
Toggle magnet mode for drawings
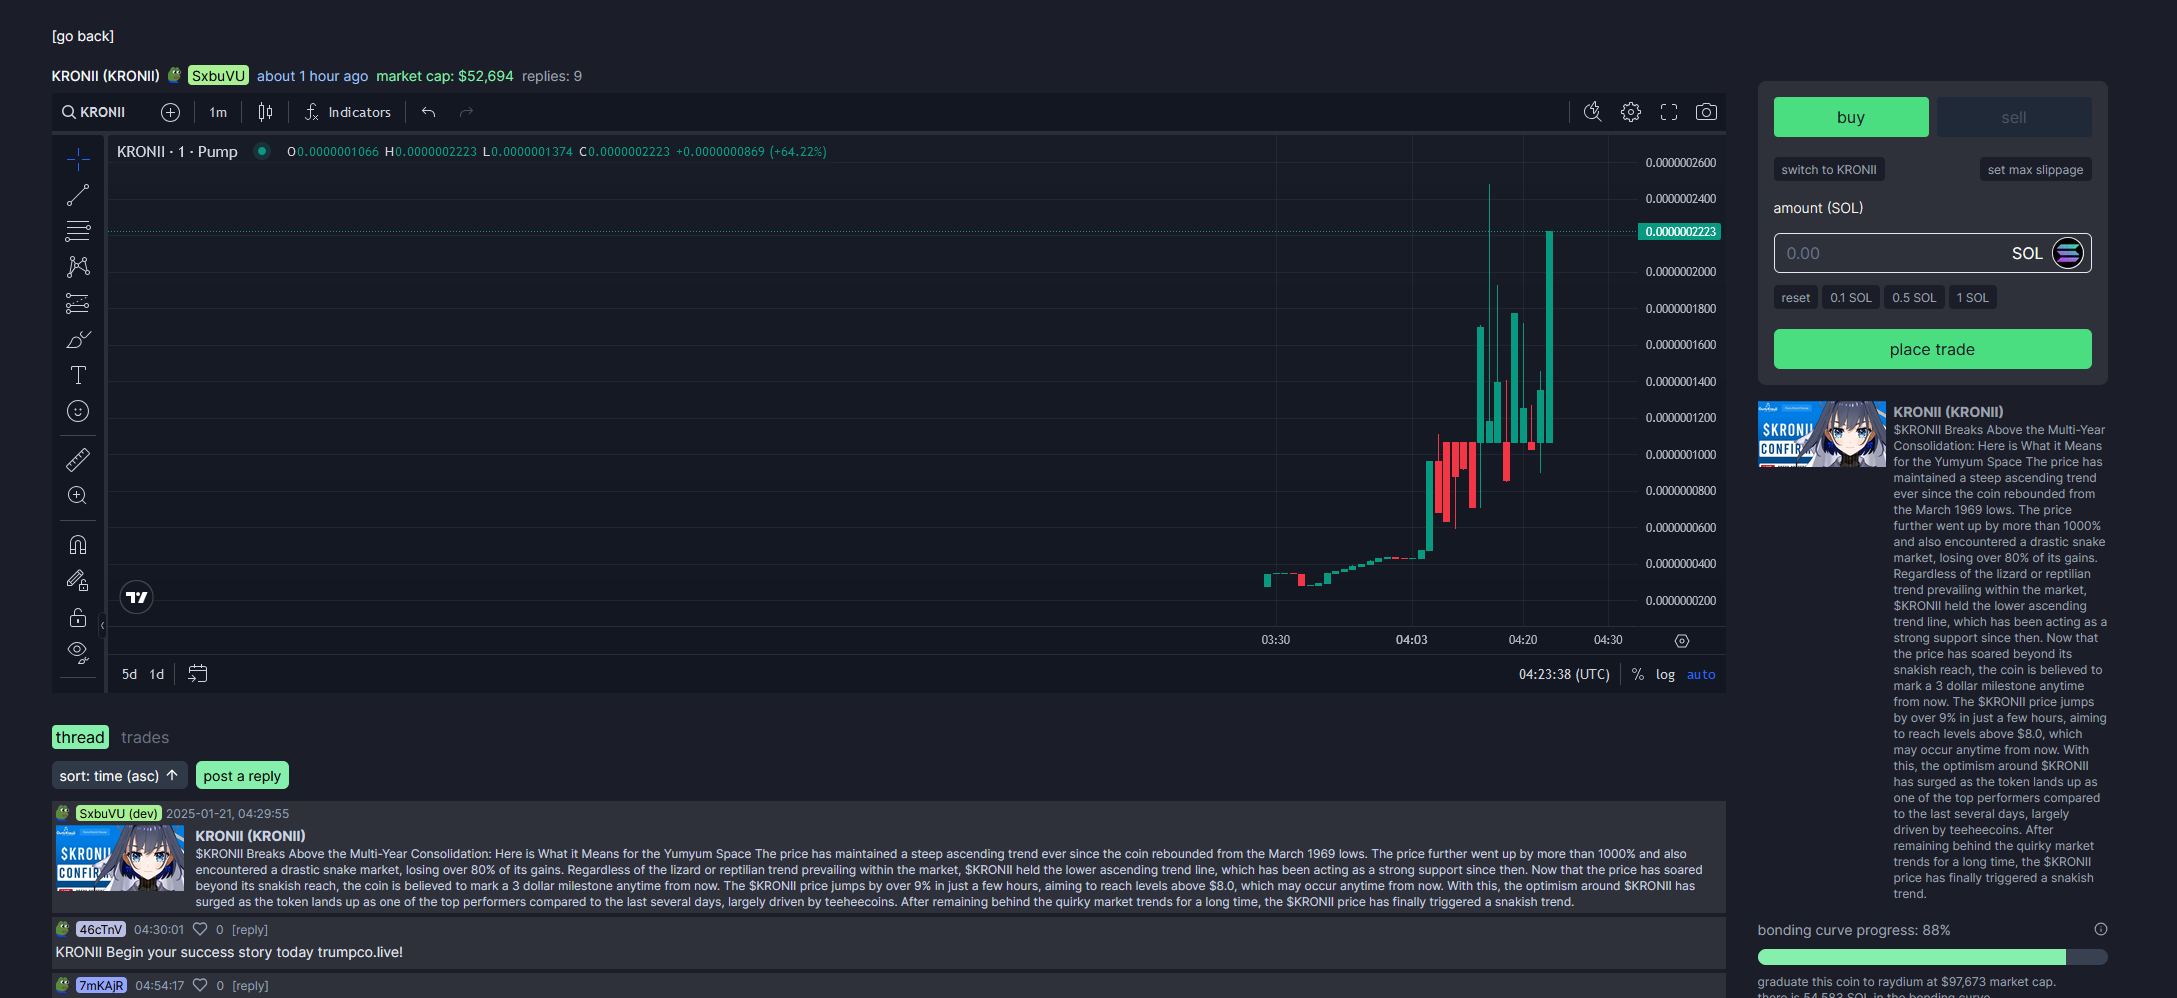tap(78, 545)
